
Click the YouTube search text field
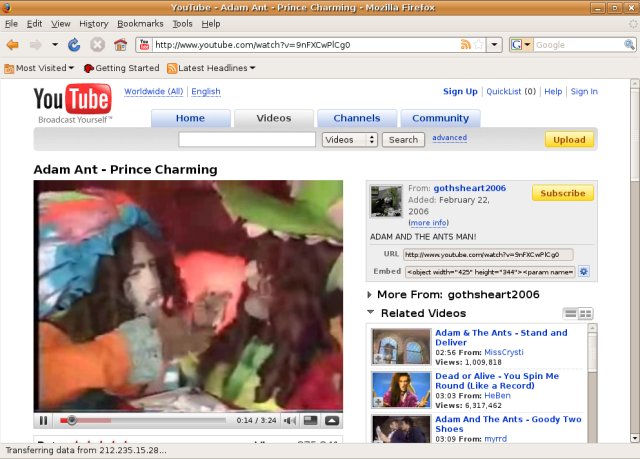[x=247, y=140]
